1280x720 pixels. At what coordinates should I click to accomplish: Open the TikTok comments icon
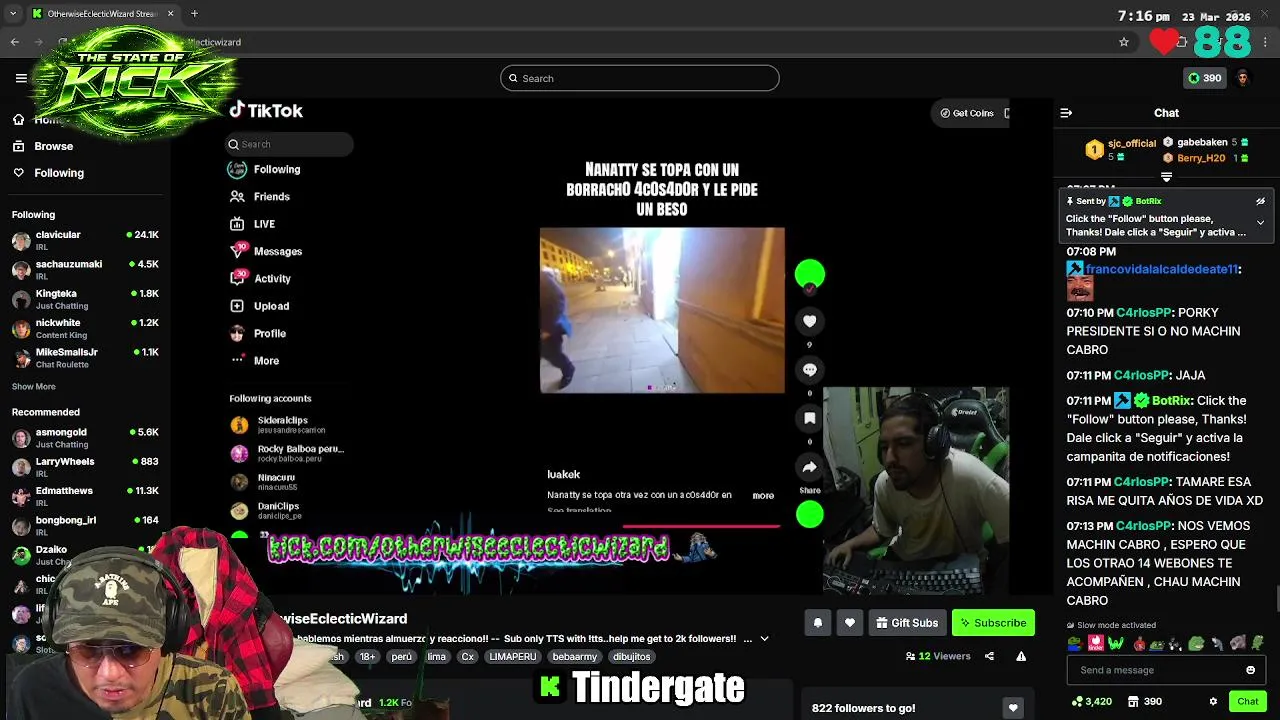tap(810, 370)
